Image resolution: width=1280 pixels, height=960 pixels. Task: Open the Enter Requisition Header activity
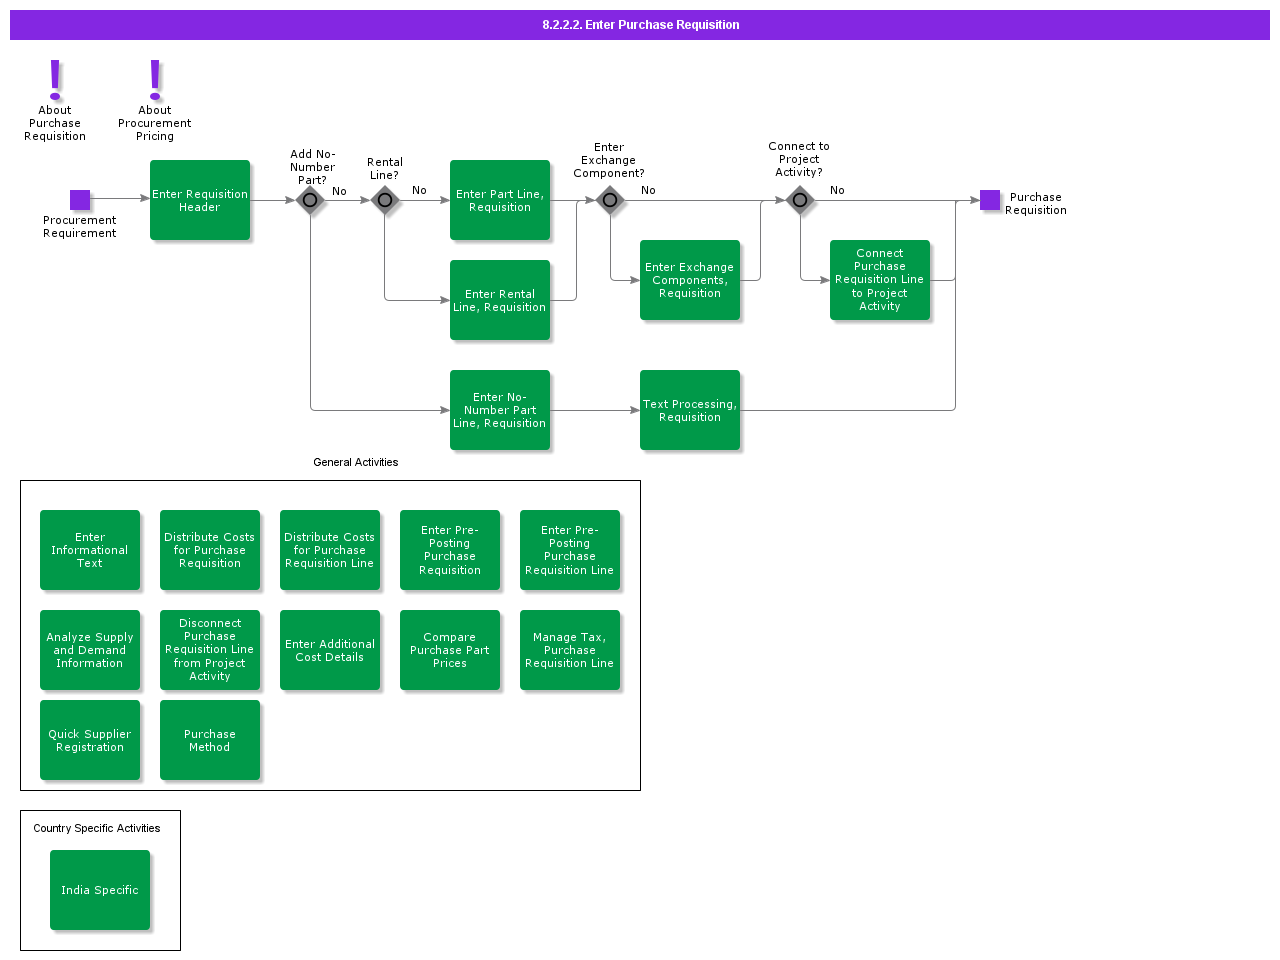[200, 200]
